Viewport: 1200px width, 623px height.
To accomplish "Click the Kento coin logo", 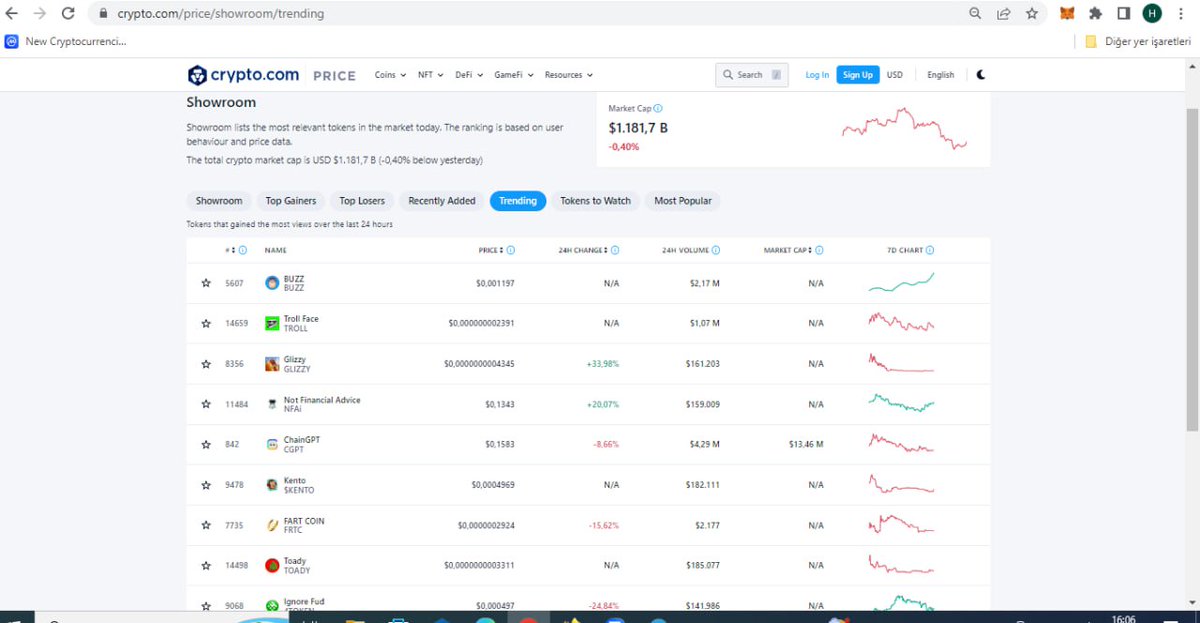I will (x=272, y=485).
